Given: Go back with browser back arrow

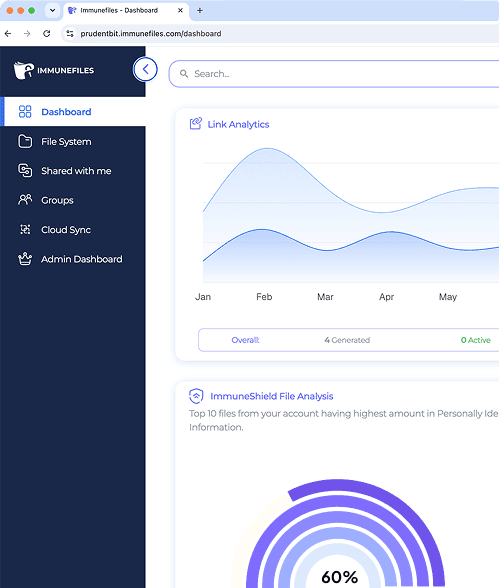Looking at the screenshot, I should (x=8, y=33).
